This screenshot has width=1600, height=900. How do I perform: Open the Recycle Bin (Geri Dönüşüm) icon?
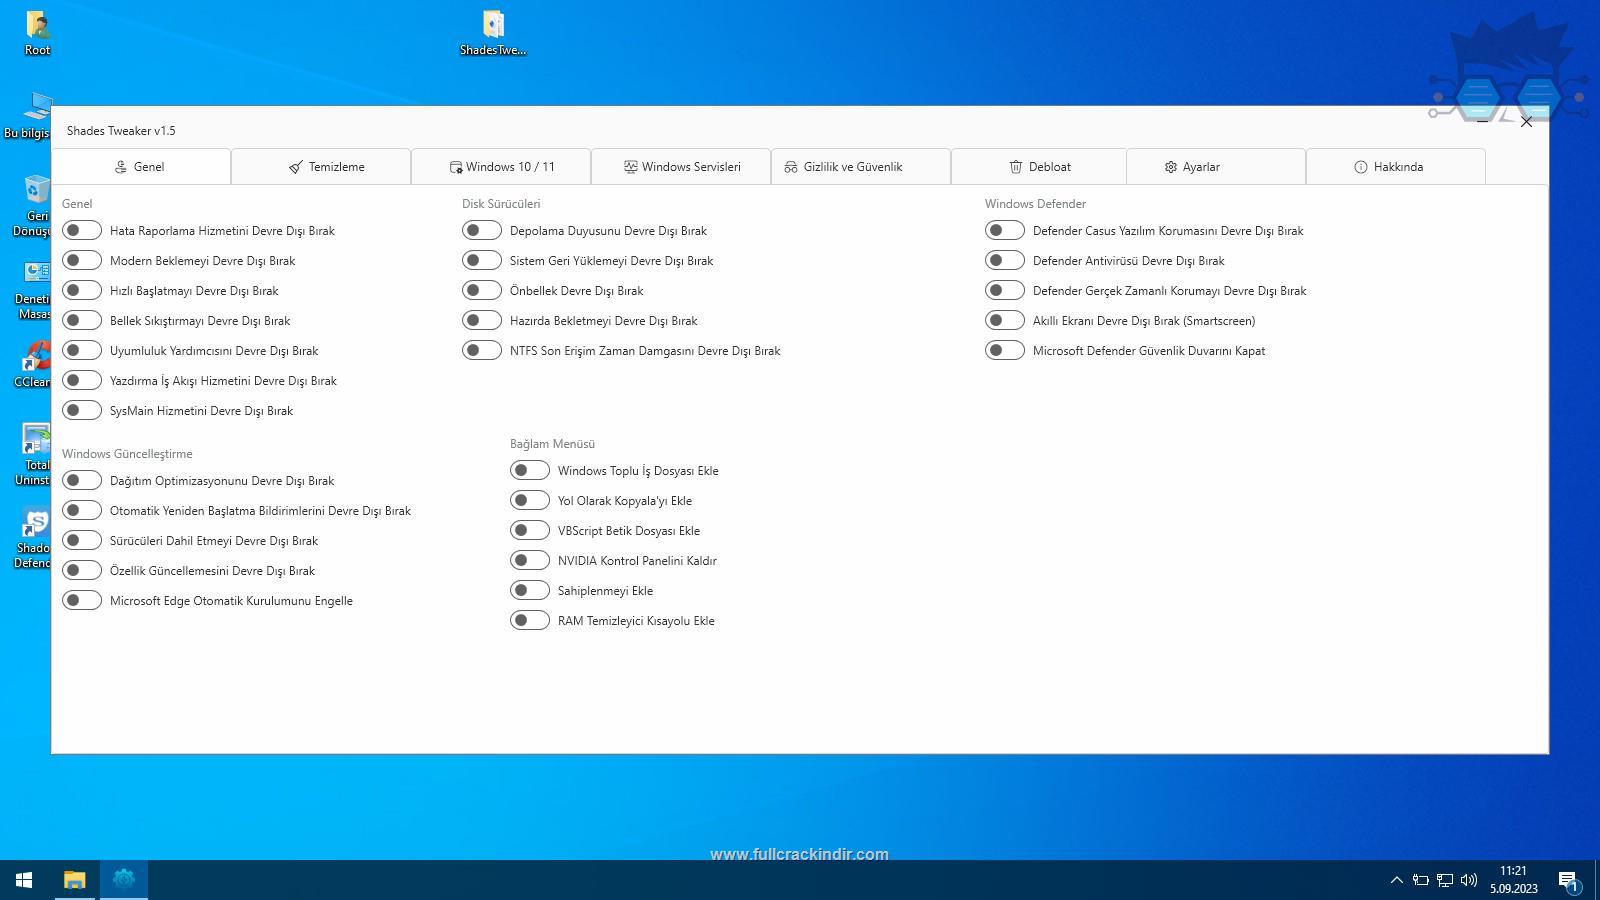point(32,205)
